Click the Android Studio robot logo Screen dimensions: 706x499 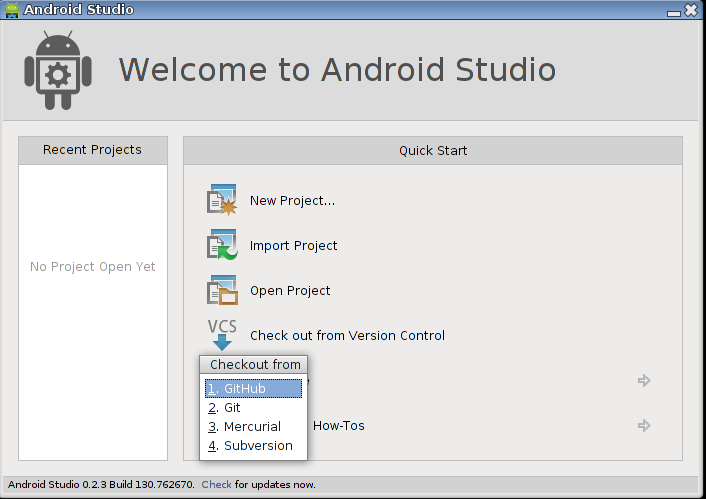point(58,70)
